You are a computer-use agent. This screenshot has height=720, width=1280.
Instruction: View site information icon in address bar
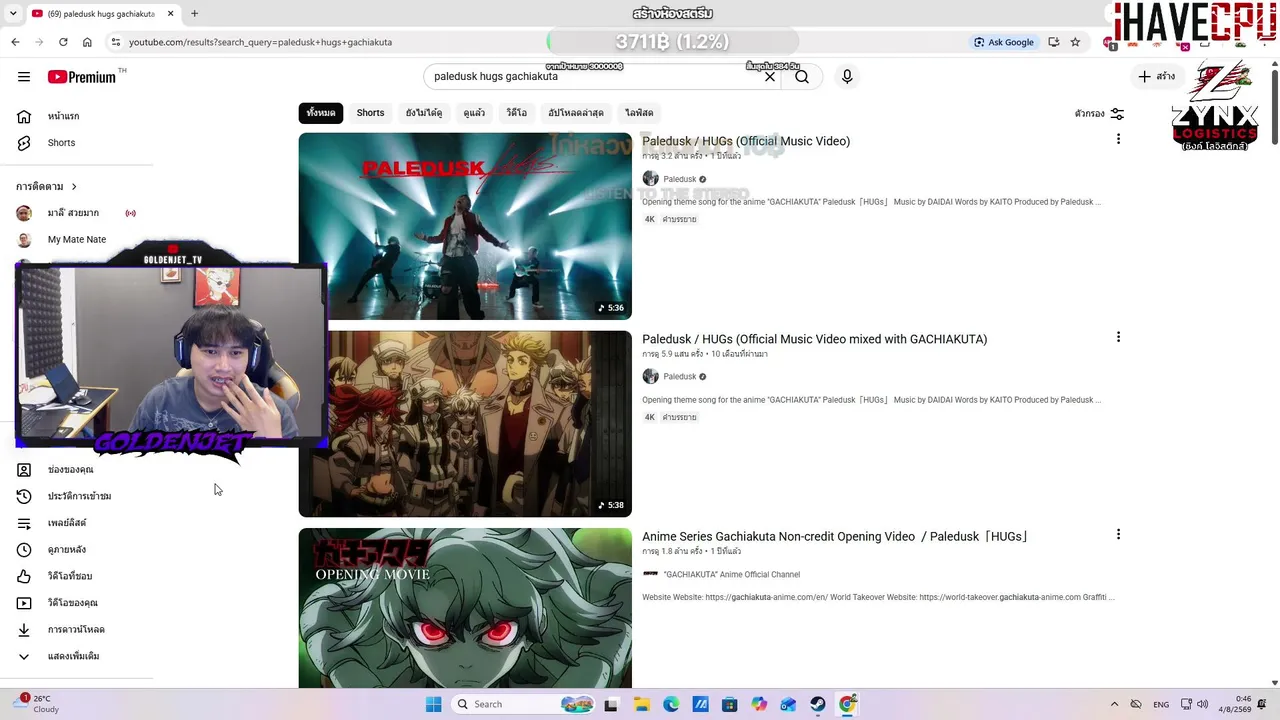point(116,42)
